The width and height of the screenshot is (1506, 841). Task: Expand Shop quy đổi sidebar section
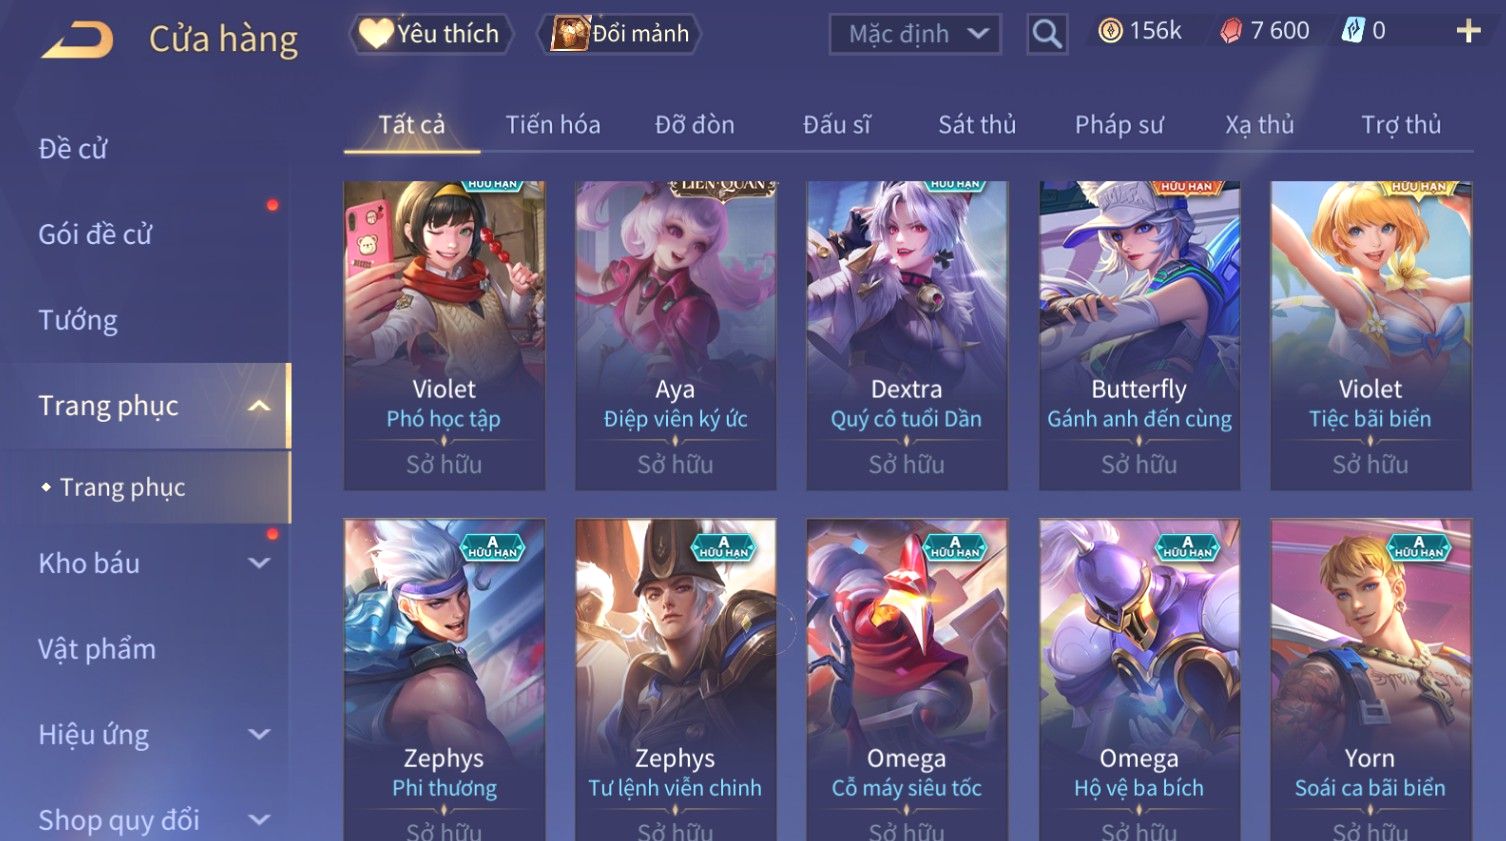tap(259, 820)
